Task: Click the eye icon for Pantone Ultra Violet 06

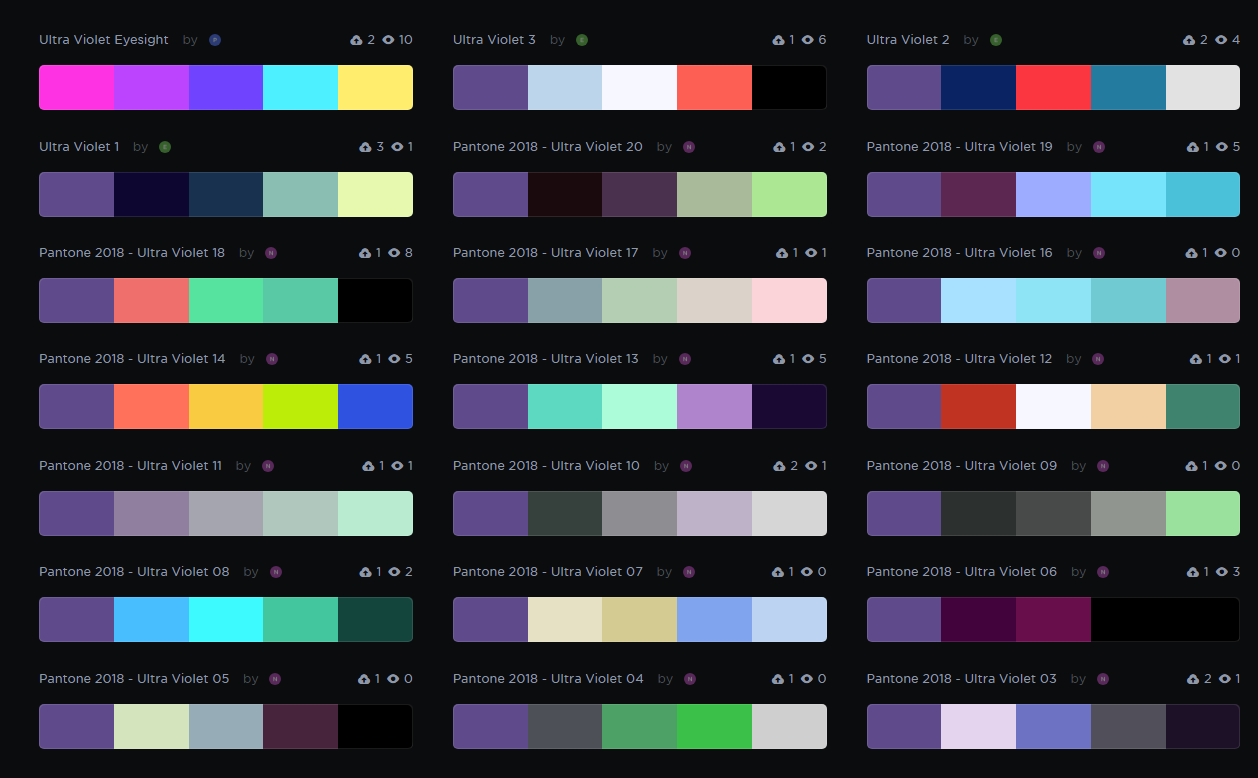Action: (1221, 572)
